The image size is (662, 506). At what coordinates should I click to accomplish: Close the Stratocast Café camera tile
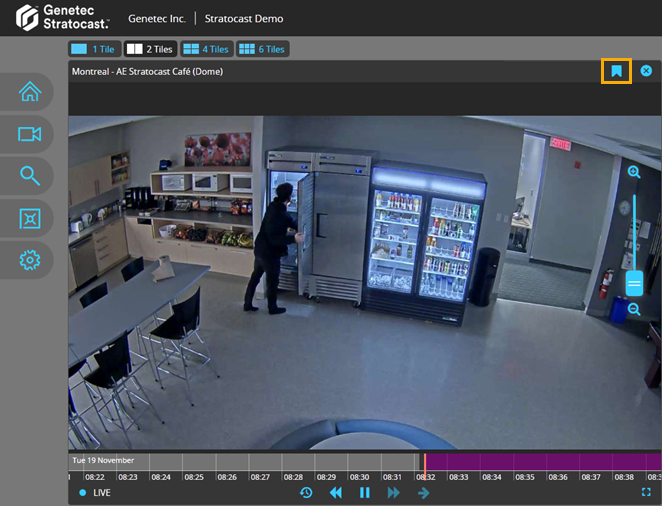coord(646,71)
